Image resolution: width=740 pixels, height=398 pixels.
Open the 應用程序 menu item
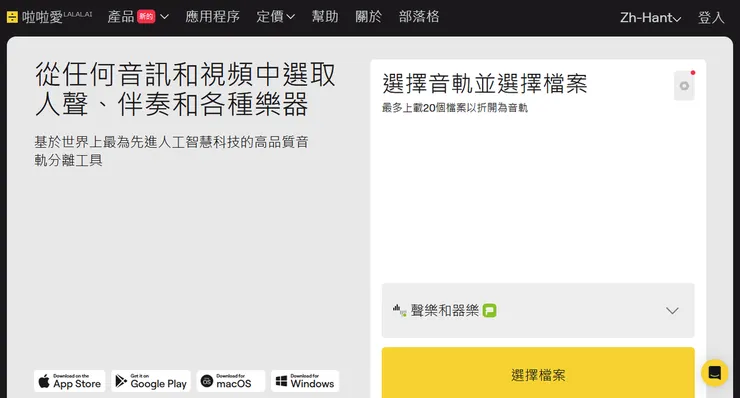[212, 17]
